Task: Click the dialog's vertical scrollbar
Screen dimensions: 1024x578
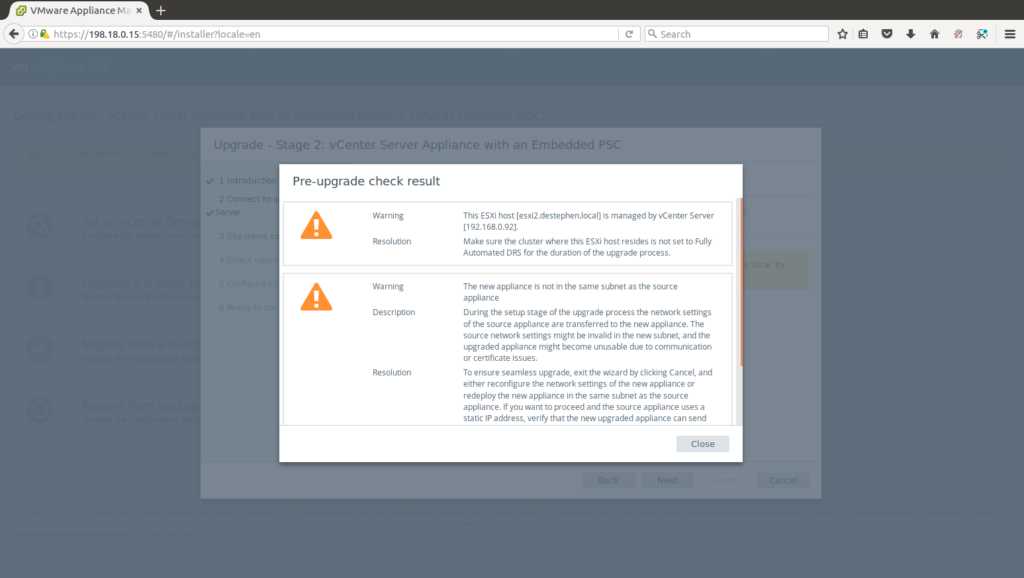Action: tap(741, 282)
